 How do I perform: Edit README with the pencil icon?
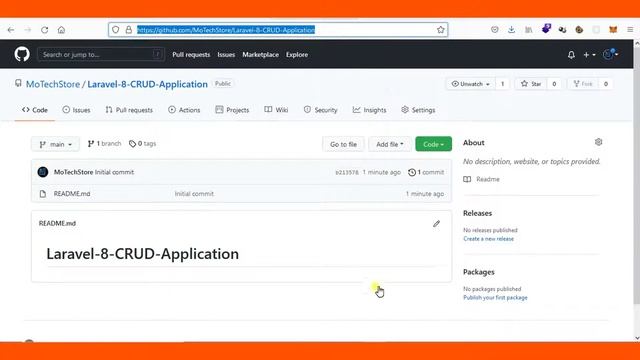436,224
